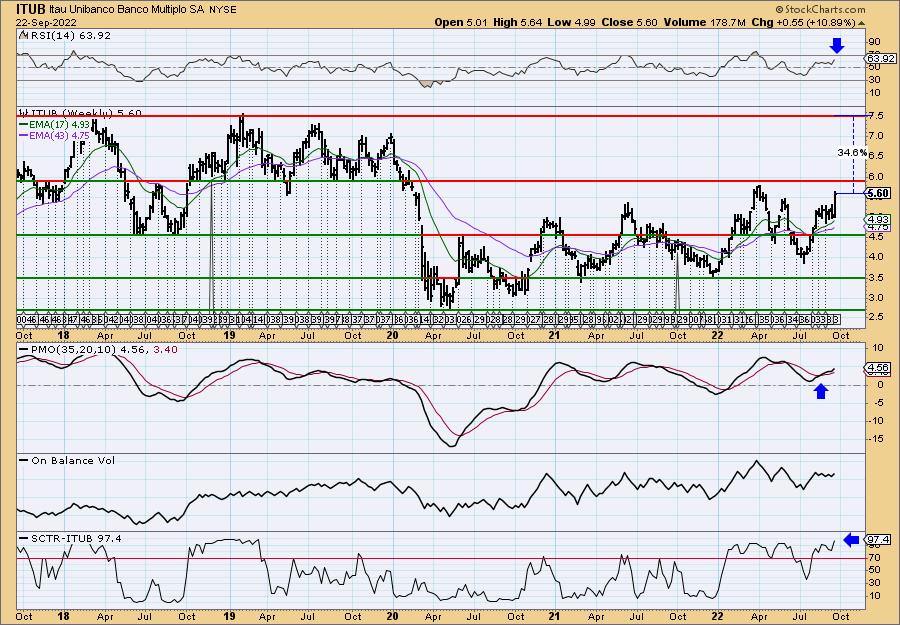Click the EMA(43) 4.75 legend entry
Screen dimensions: 900x625
(x=55, y=135)
